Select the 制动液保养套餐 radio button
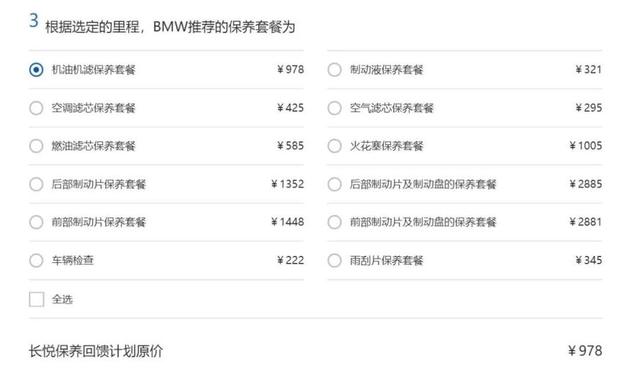The image size is (640, 369). pyautogui.click(x=334, y=70)
